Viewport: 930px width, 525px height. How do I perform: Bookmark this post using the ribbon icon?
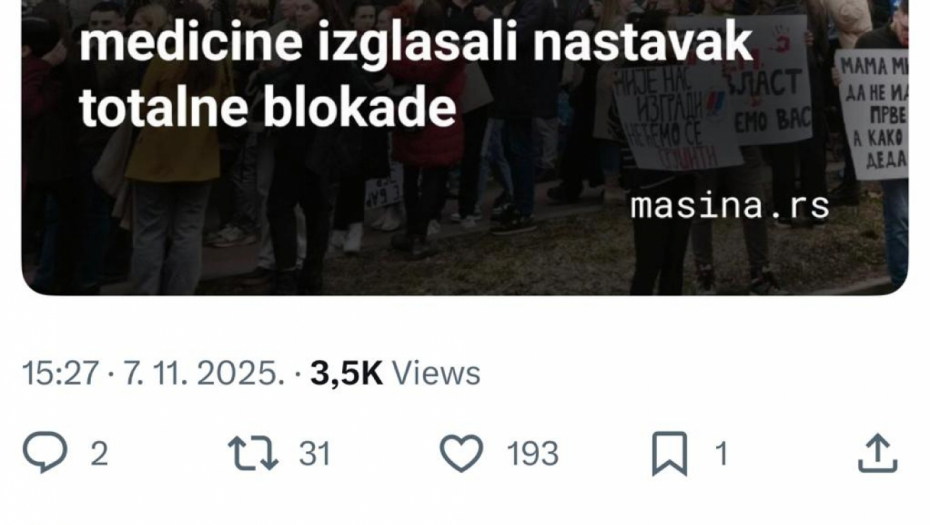pos(670,454)
